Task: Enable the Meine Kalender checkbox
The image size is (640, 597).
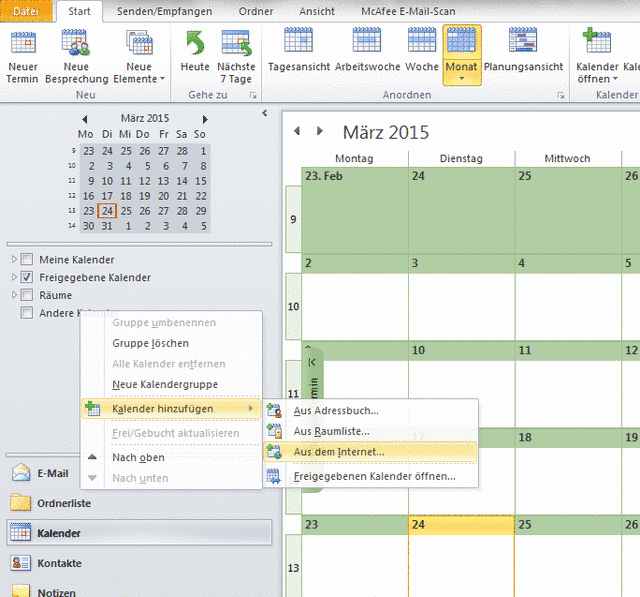Action: point(28,260)
